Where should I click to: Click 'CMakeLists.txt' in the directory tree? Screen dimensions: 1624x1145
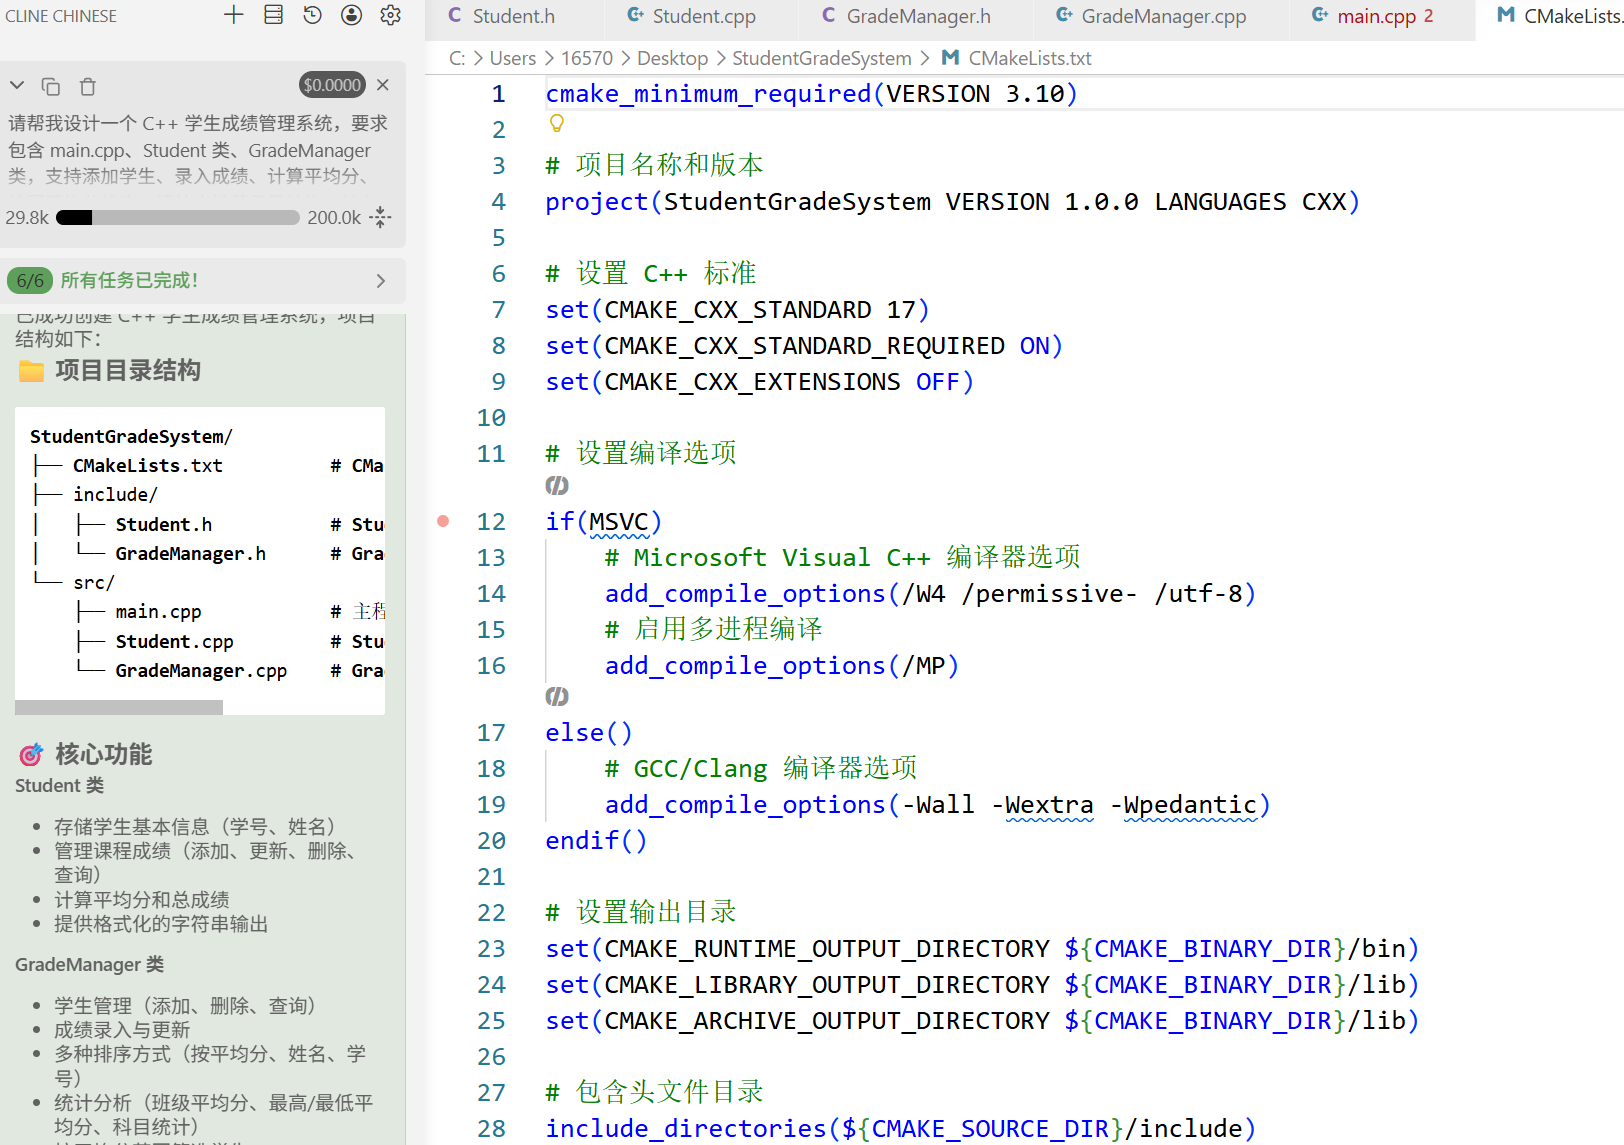click(x=148, y=466)
